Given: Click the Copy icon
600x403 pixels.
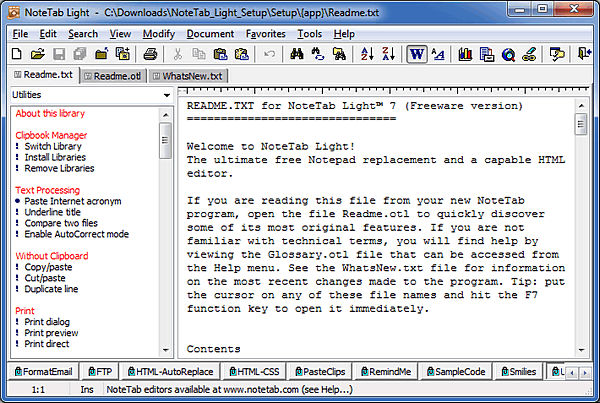Looking at the screenshot, I should point(199,54).
